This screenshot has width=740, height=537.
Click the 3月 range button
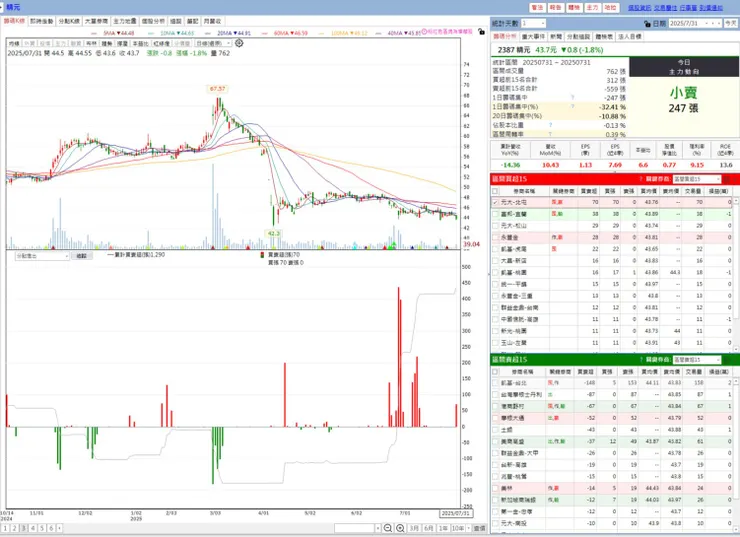414,528
